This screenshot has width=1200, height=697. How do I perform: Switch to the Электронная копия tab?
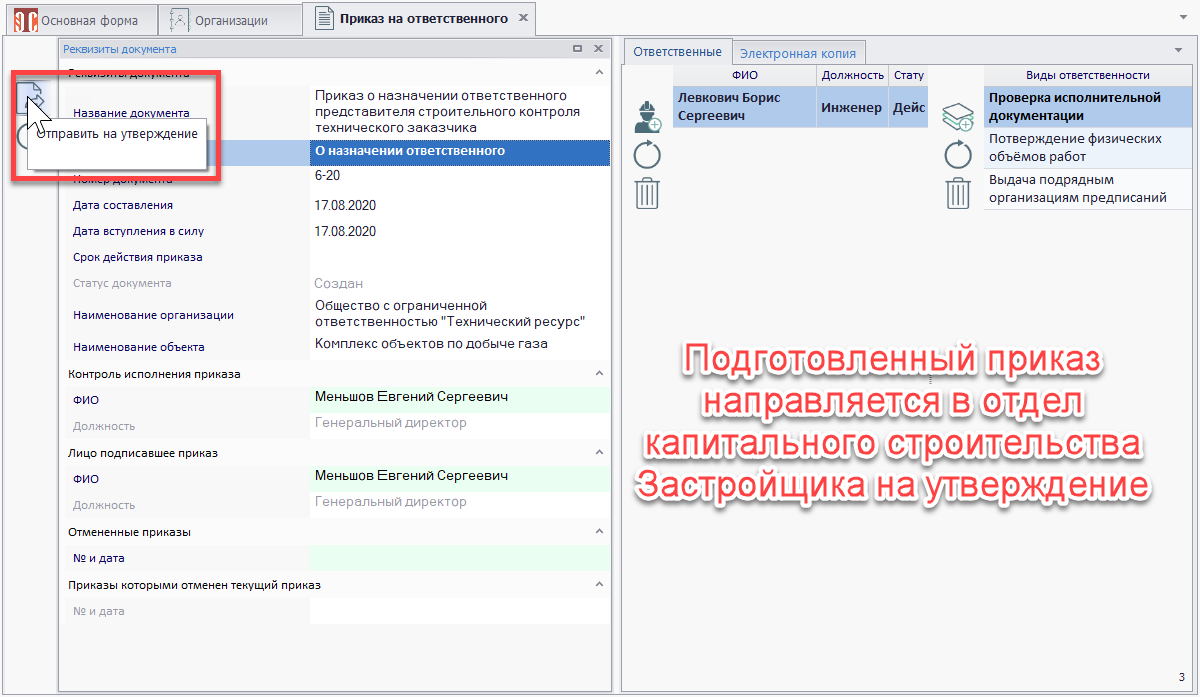click(797, 53)
